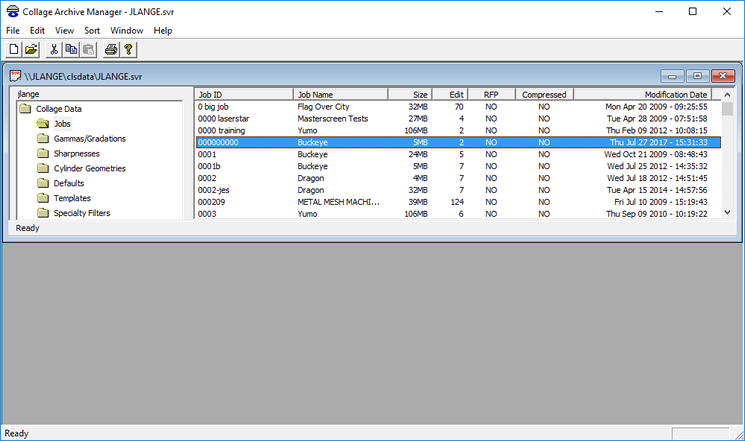
Task: Click the Open folder toolbar icon
Action: (31, 49)
